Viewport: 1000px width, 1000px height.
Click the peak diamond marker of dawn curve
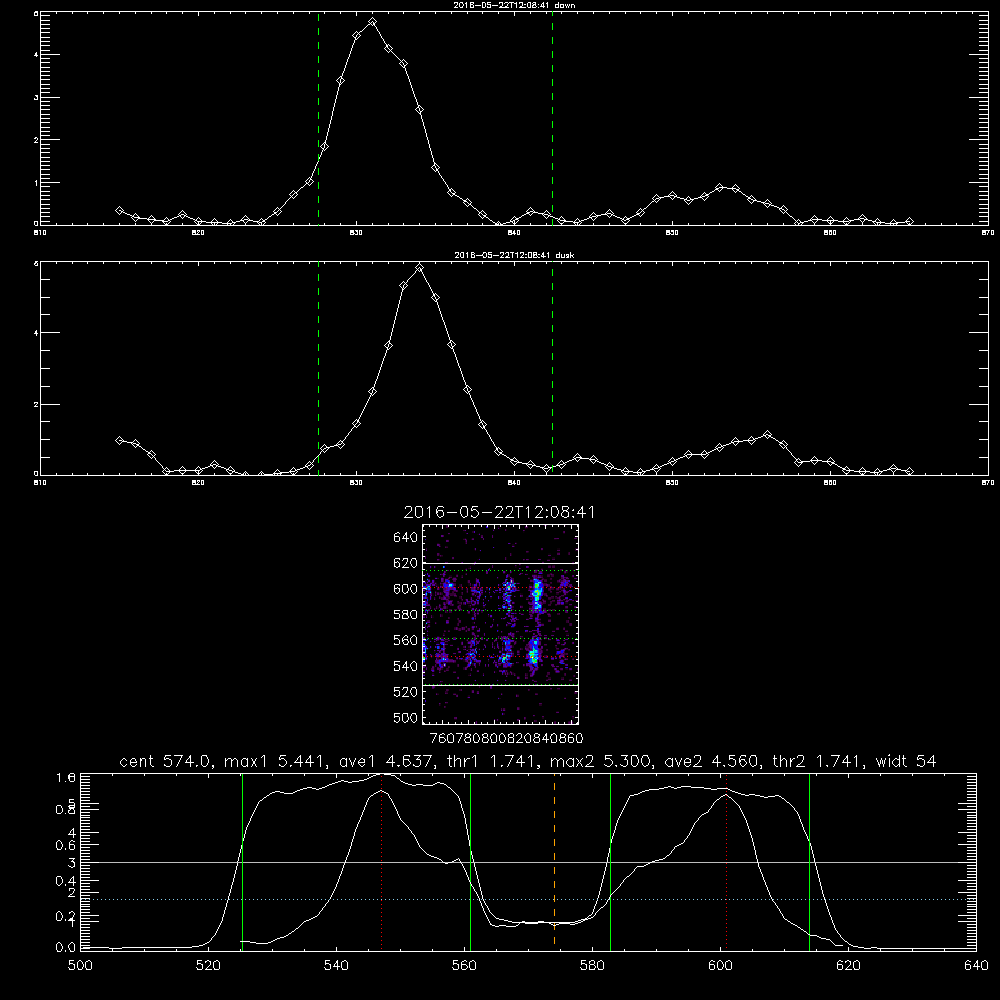[372, 22]
